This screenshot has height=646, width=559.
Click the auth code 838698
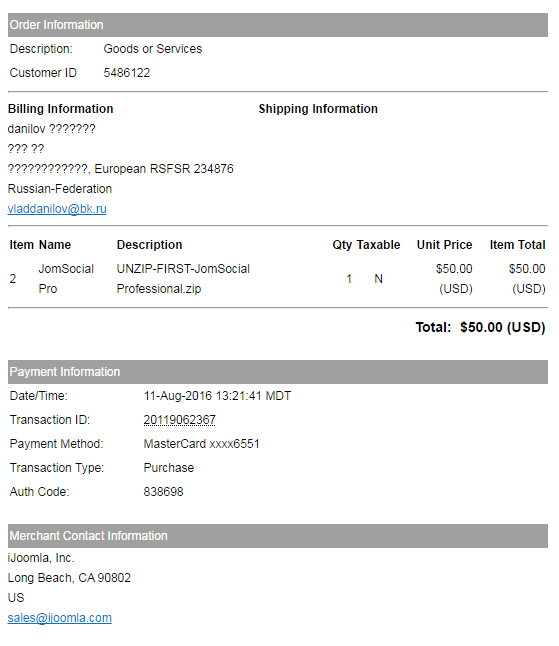163,492
